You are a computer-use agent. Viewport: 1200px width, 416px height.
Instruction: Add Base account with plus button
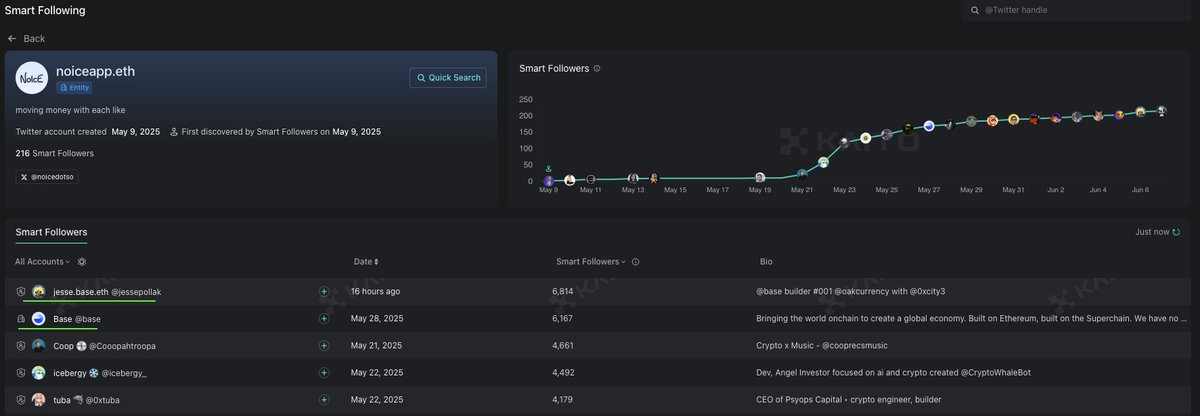click(x=324, y=318)
